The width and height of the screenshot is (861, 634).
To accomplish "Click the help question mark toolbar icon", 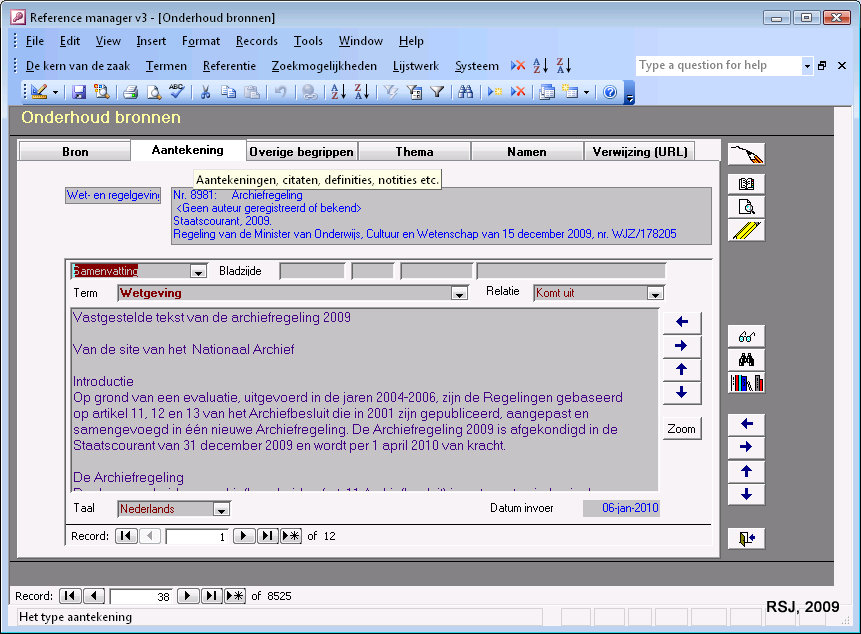I will click(610, 92).
